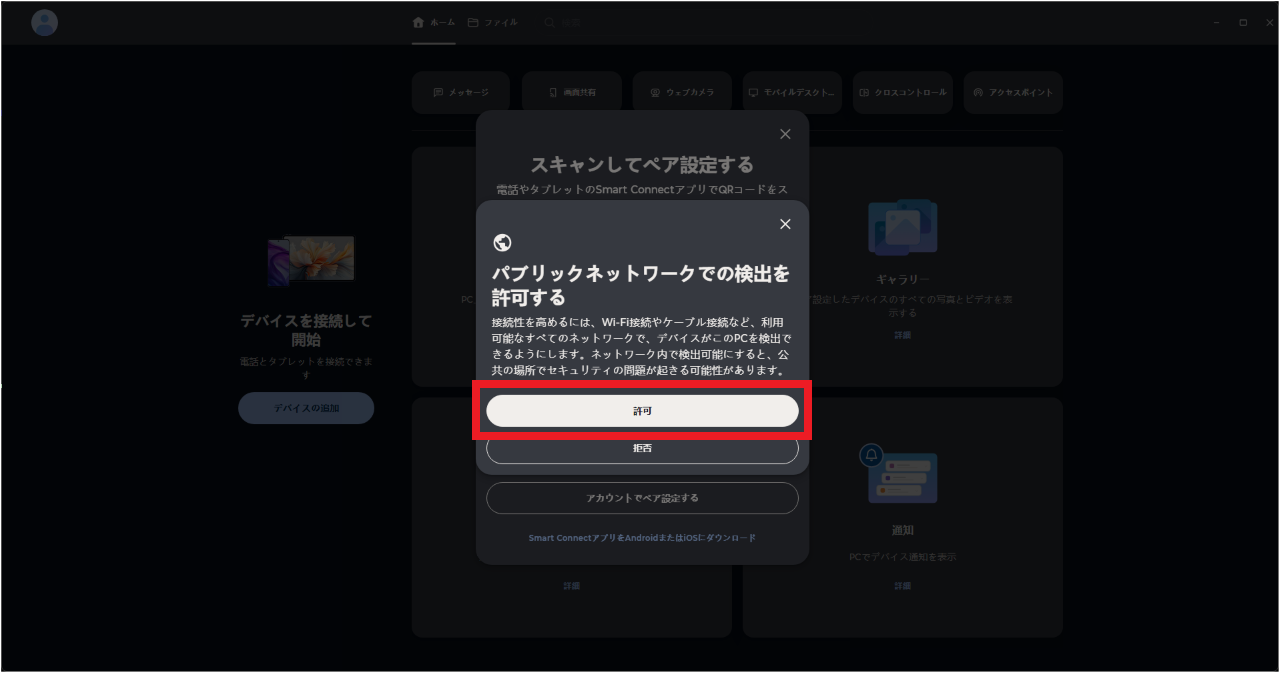Click デバイスの追加 to add a device
This screenshot has height=673, width=1280.
(306, 408)
